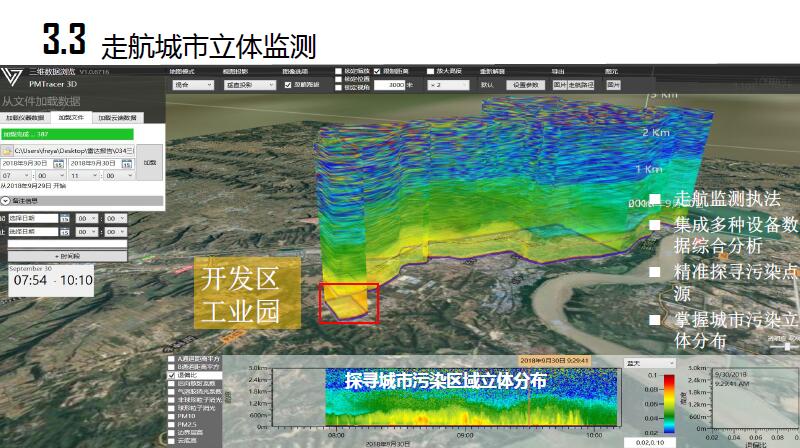Viewport: 800px width, 448px height.
Task: Click the color scale bar beside the chart
Action: [x=669, y=404]
